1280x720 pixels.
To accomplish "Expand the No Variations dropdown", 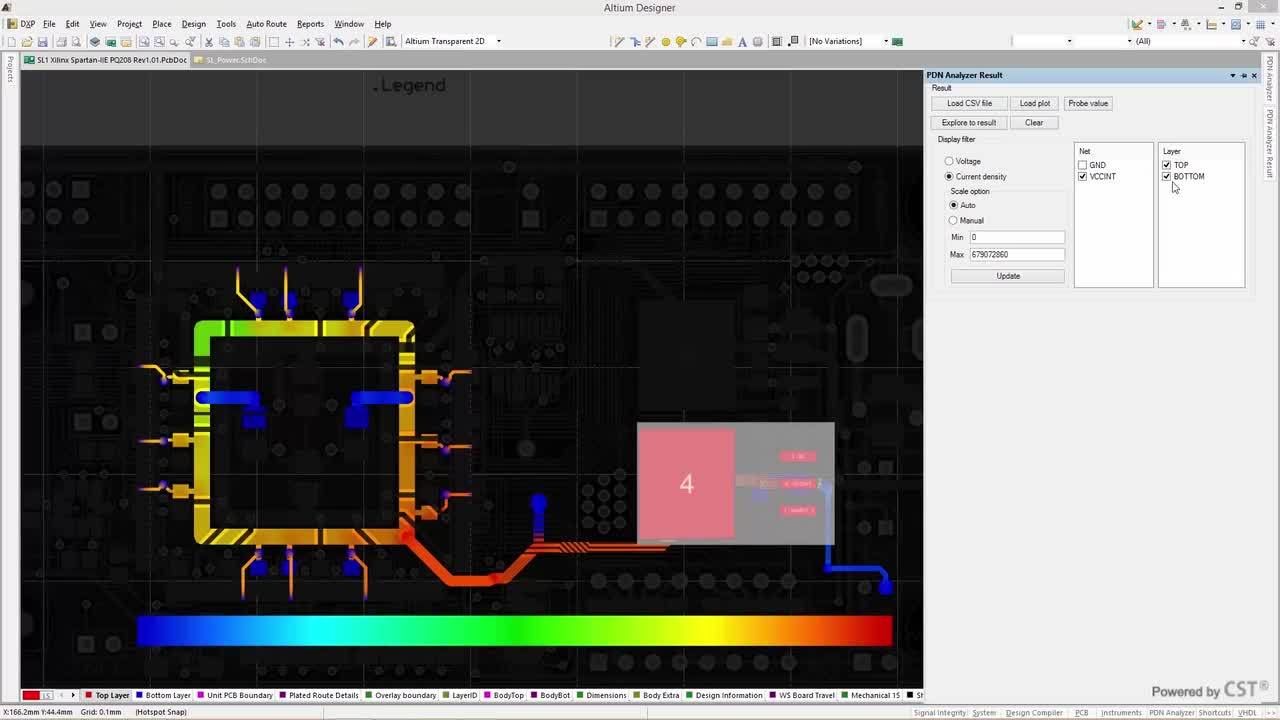I will tap(885, 42).
